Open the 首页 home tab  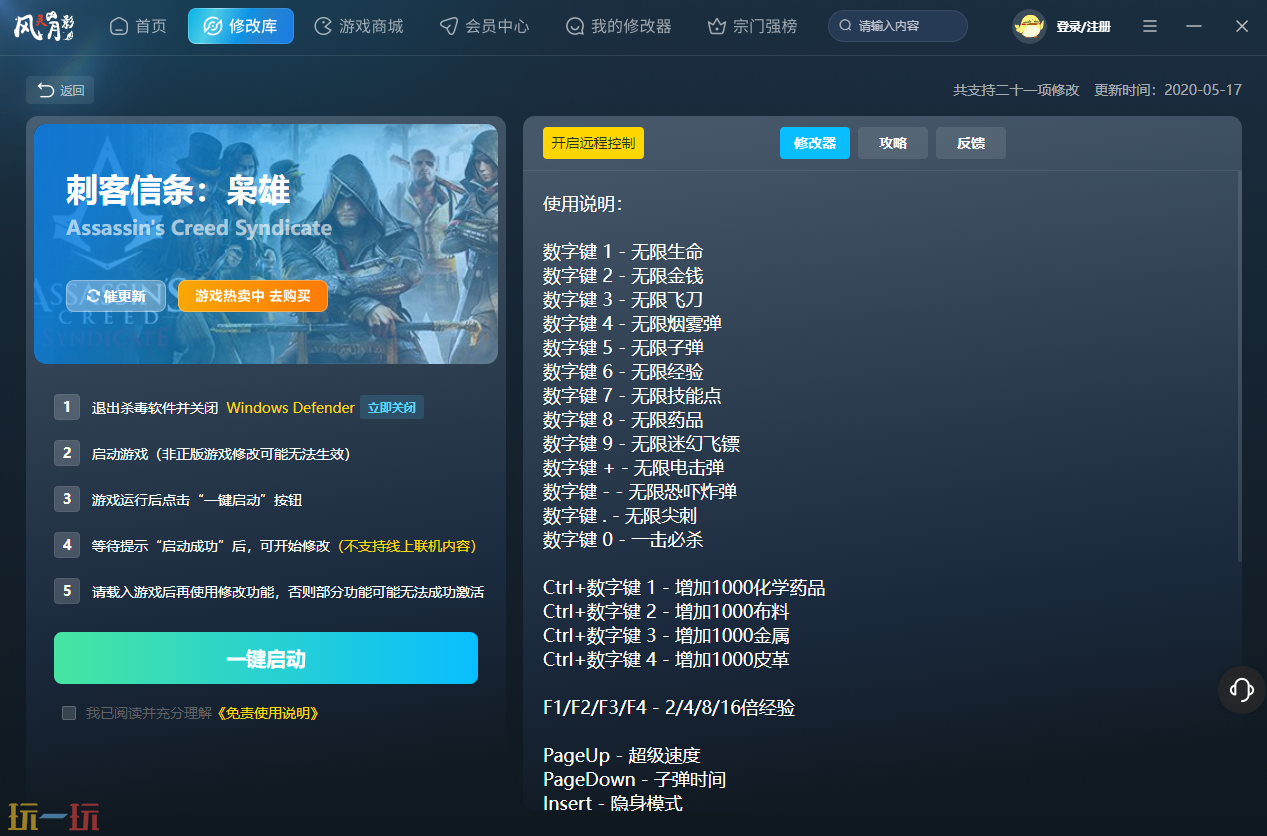[x=138, y=26]
